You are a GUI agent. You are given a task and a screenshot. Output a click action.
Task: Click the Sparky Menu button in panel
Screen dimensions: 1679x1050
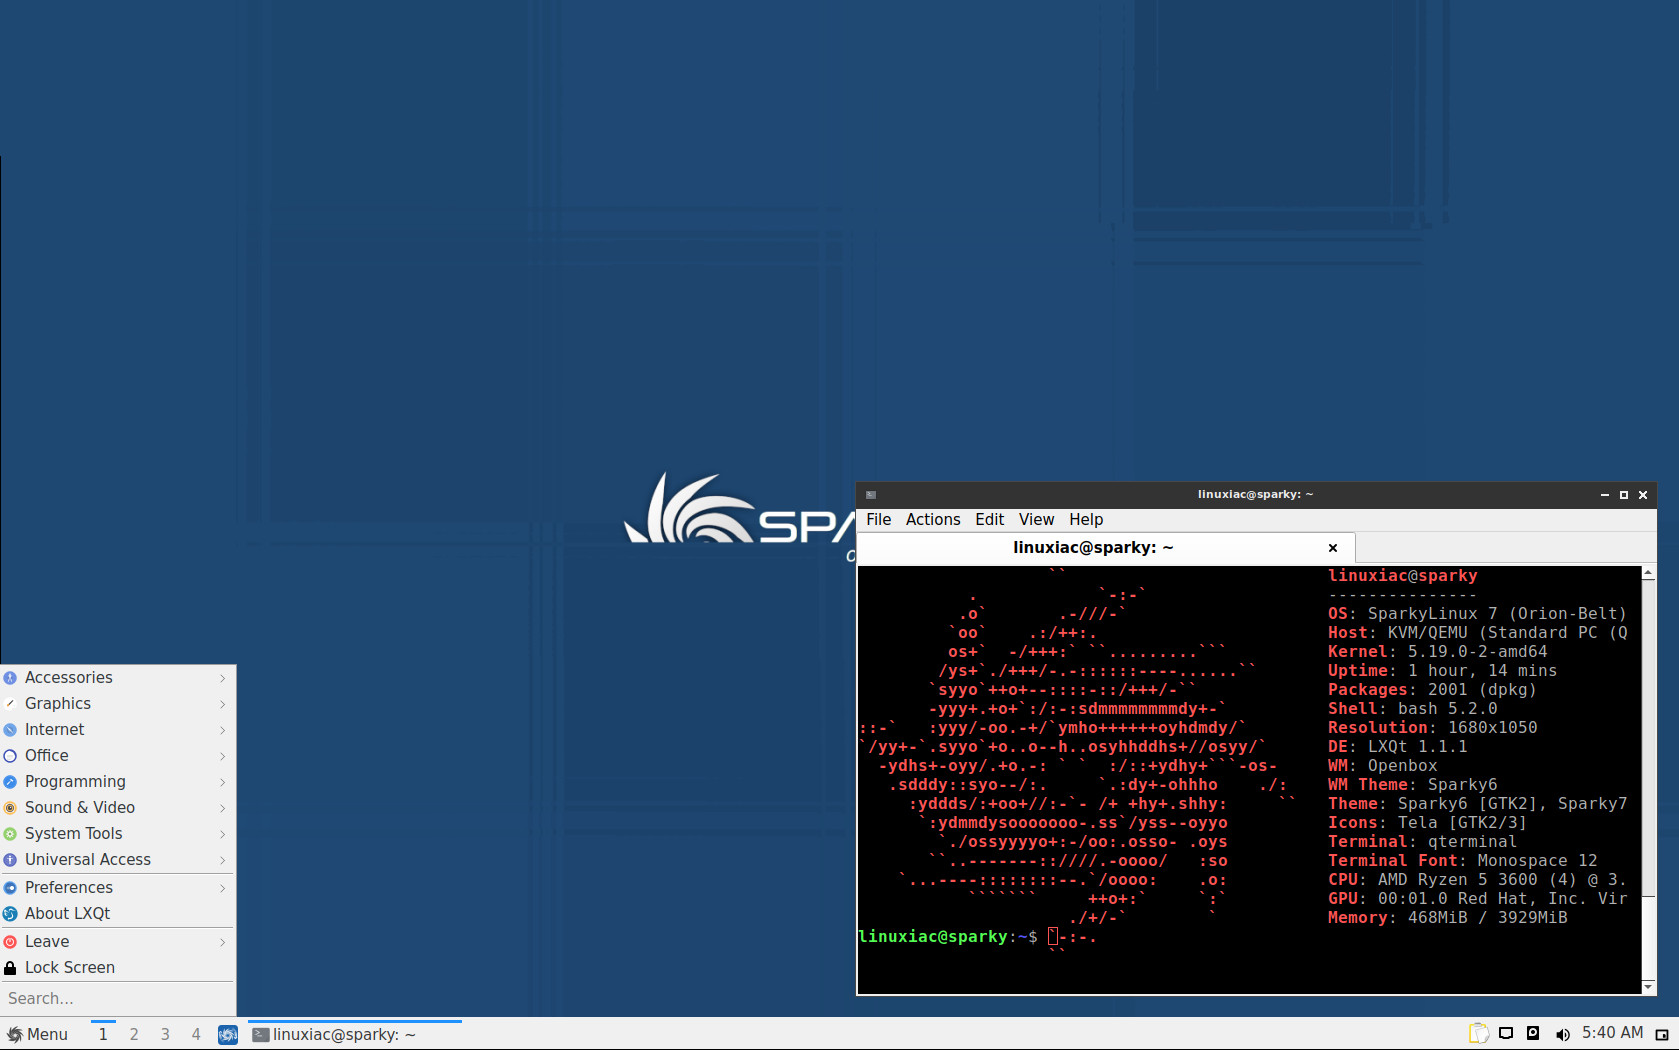pyautogui.click(x=38, y=1034)
